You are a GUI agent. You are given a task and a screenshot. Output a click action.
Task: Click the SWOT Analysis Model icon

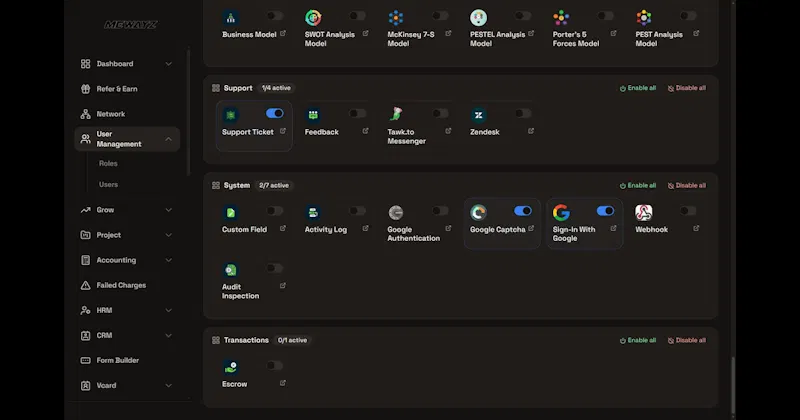pyautogui.click(x=313, y=18)
